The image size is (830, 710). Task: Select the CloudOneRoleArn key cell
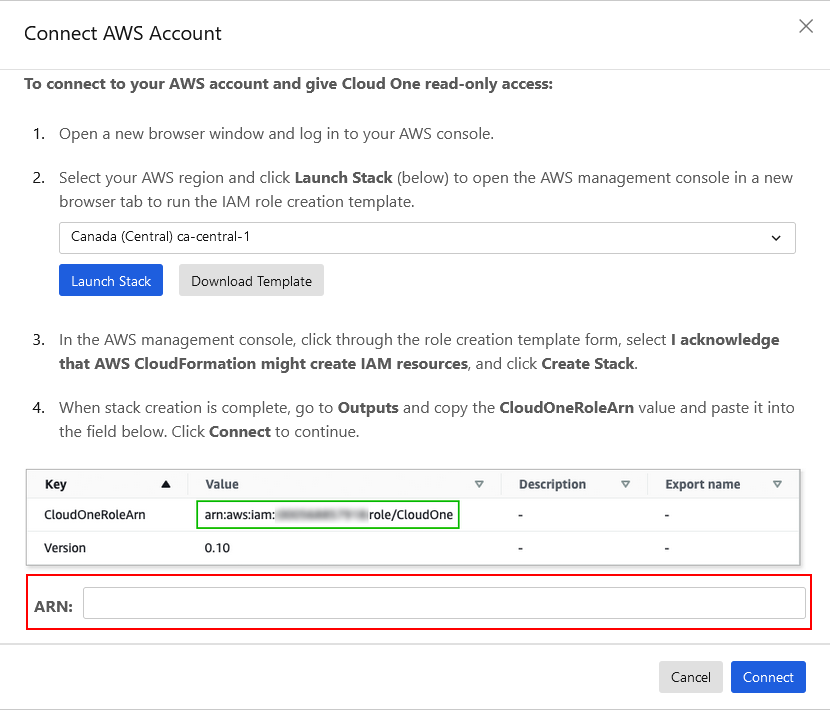point(95,515)
